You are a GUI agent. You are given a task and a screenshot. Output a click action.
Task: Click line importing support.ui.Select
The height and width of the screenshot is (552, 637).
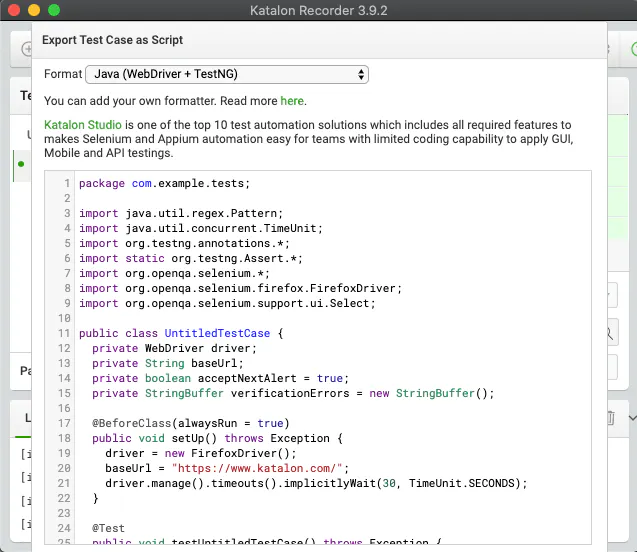pos(227,304)
